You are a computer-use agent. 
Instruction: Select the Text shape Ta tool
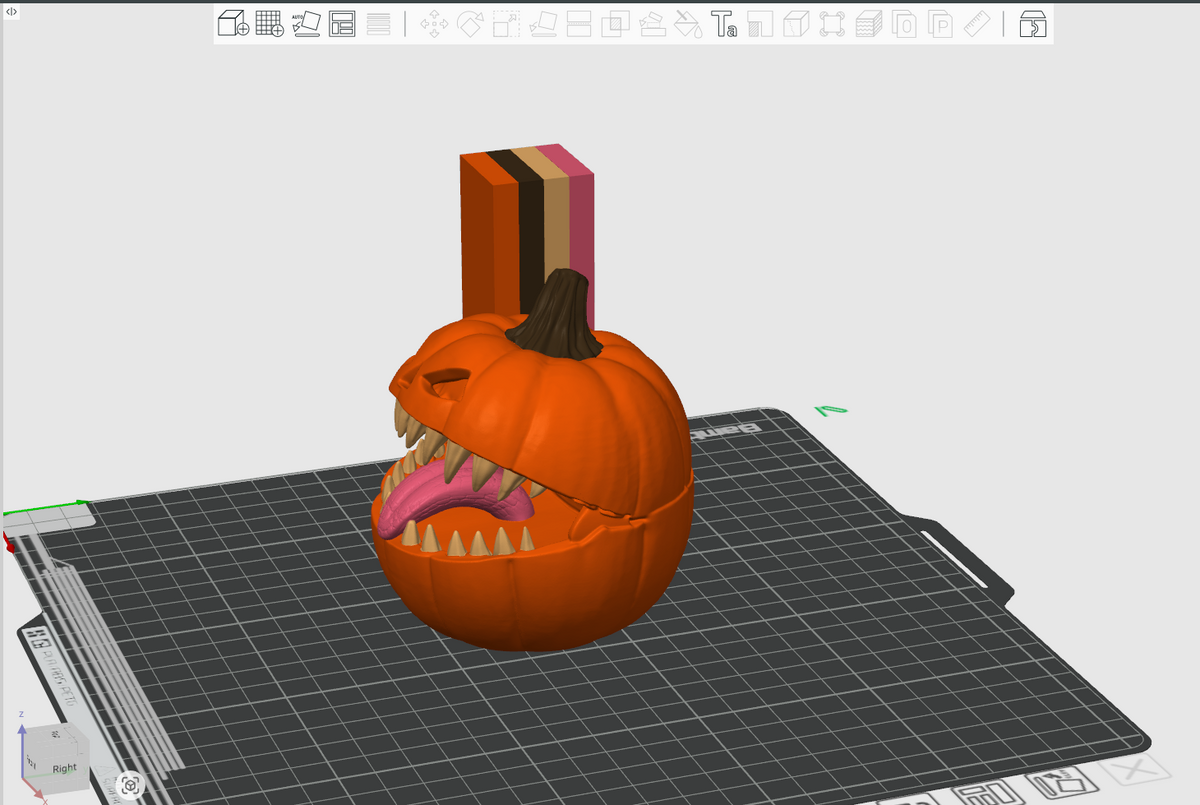tap(724, 24)
